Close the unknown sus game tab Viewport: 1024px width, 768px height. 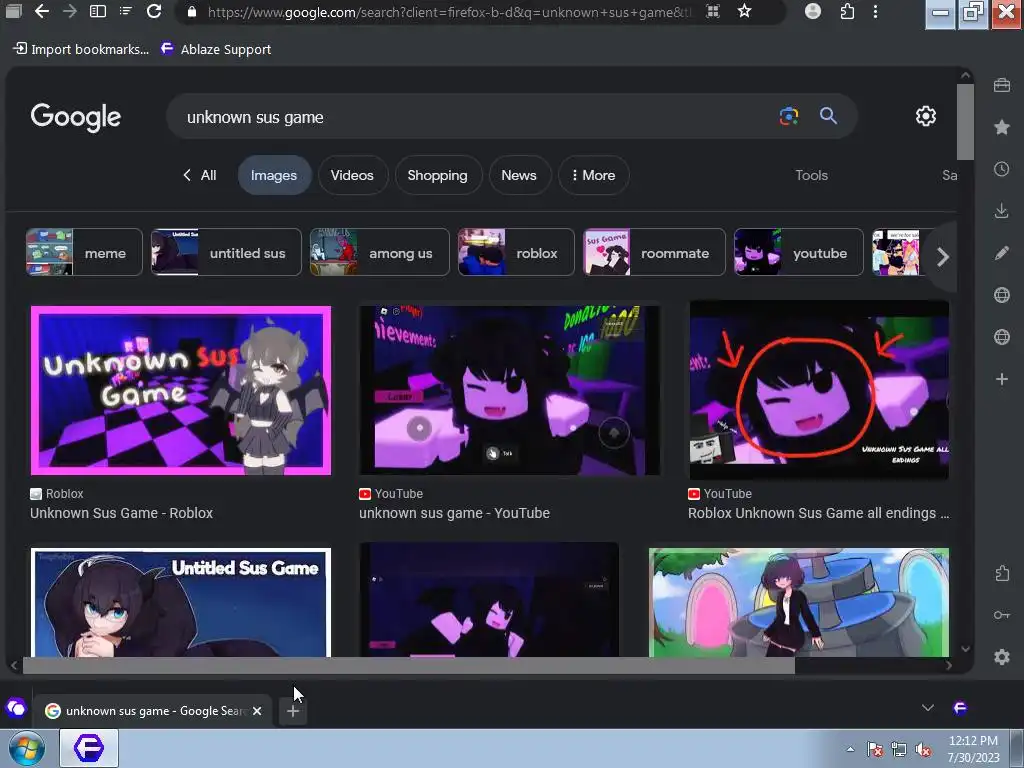pyautogui.click(x=257, y=711)
